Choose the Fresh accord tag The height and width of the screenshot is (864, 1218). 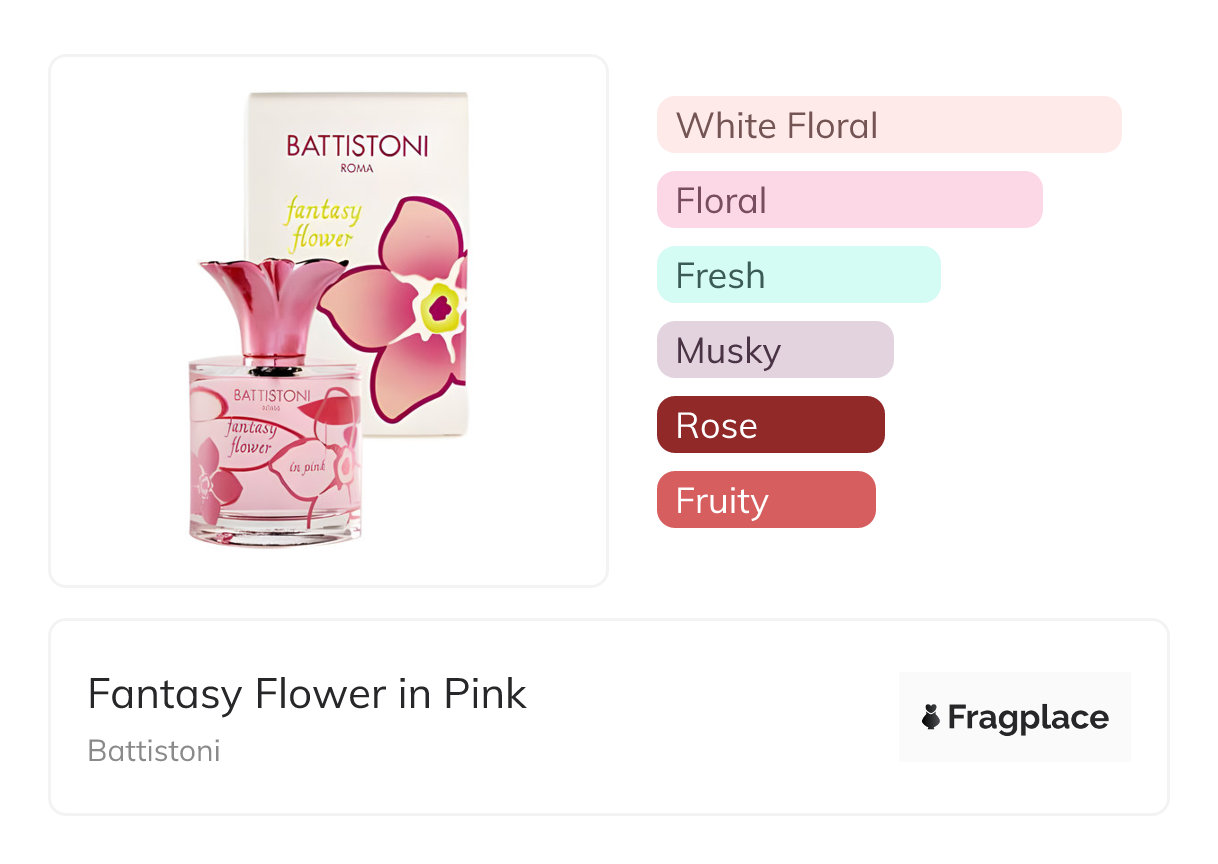click(798, 275)
